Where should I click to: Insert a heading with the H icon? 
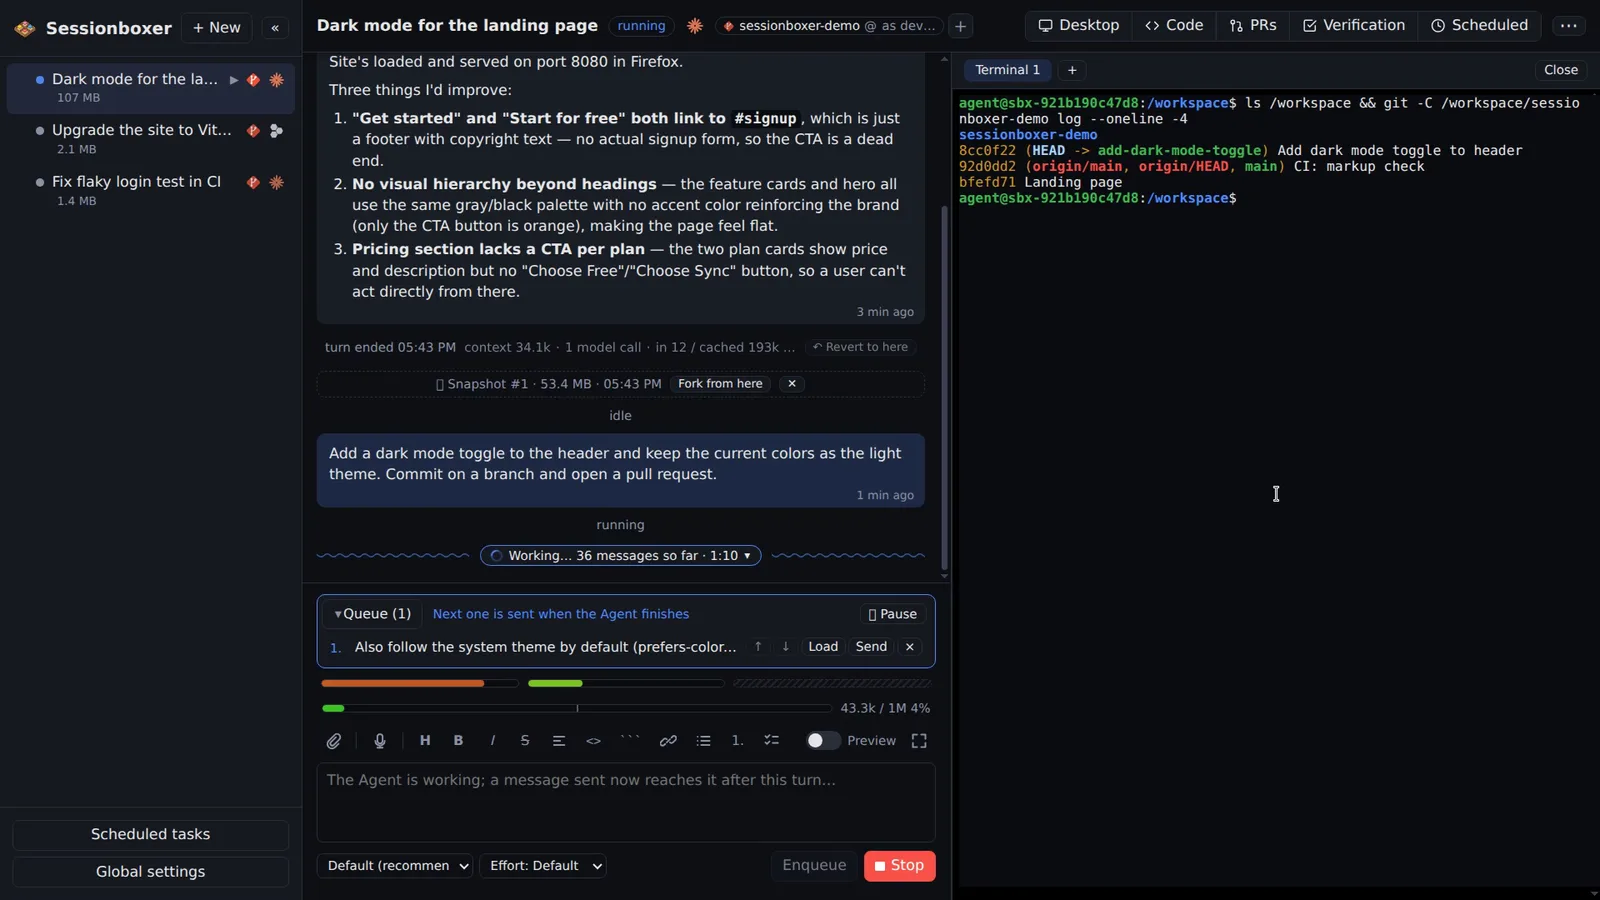425,741
